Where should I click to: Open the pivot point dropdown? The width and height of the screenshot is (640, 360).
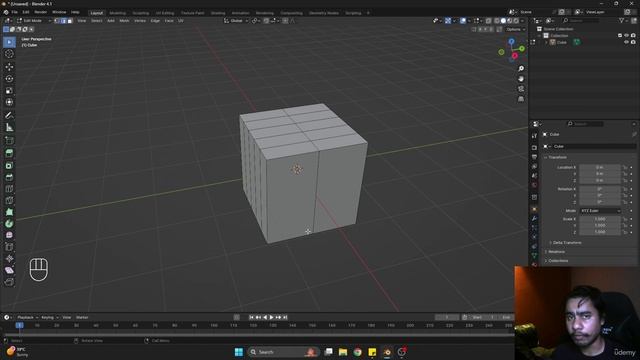[x=256, y=20]
